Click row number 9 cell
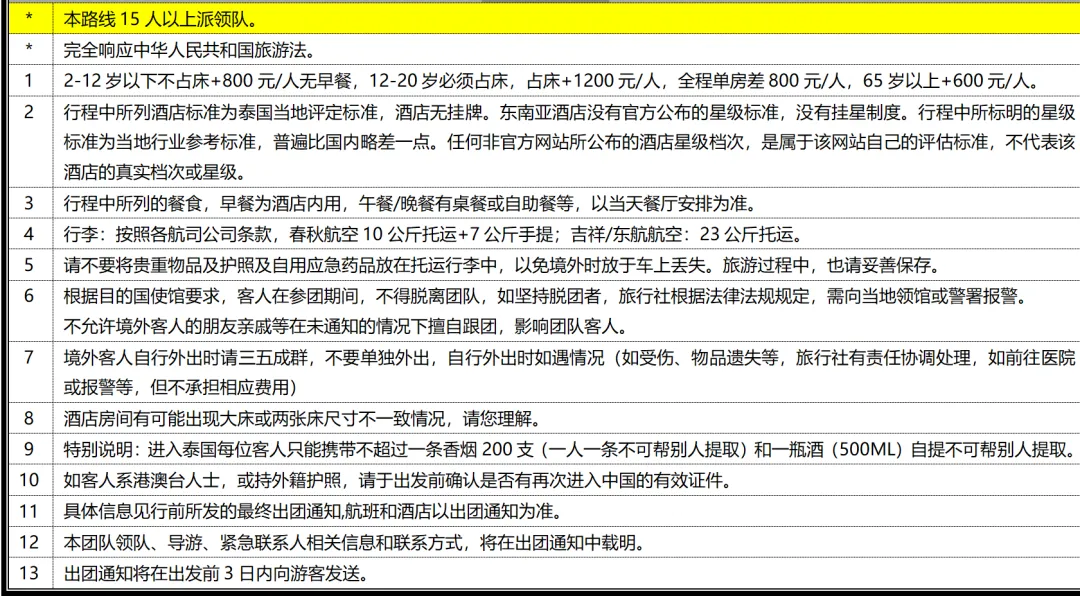 click(x=30, y=449)
